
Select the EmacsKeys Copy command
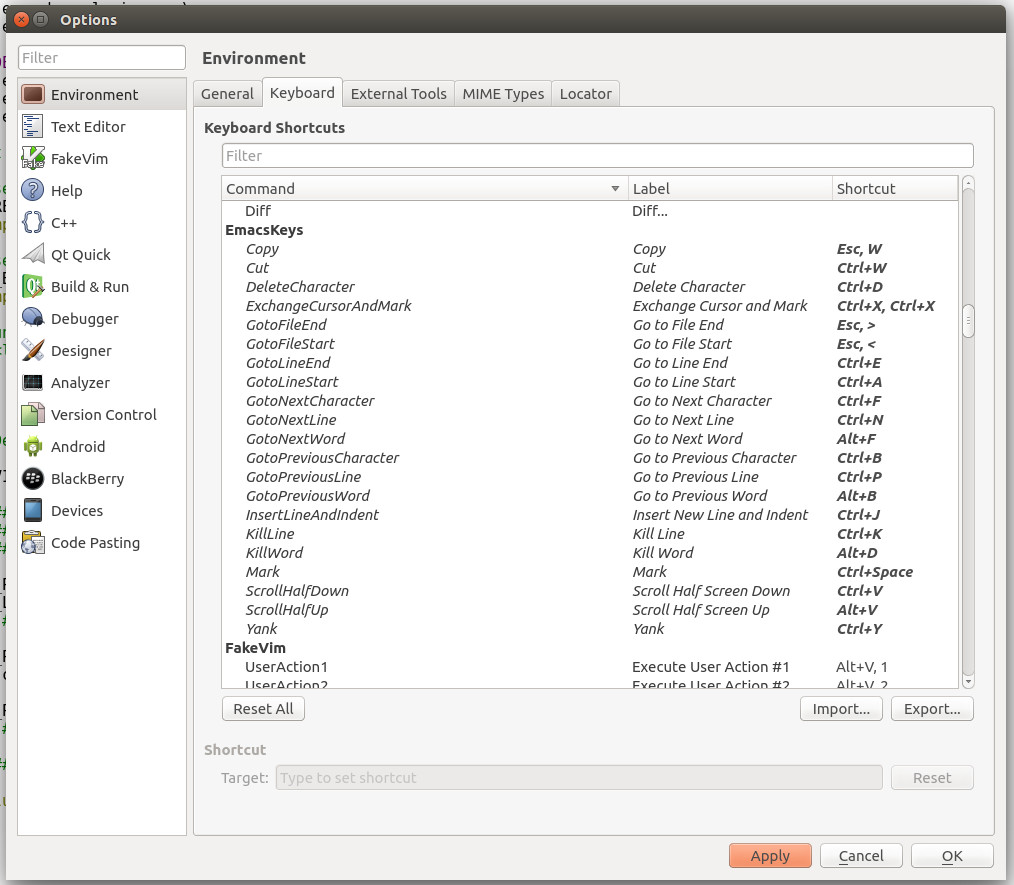click(x=590, y=249)
